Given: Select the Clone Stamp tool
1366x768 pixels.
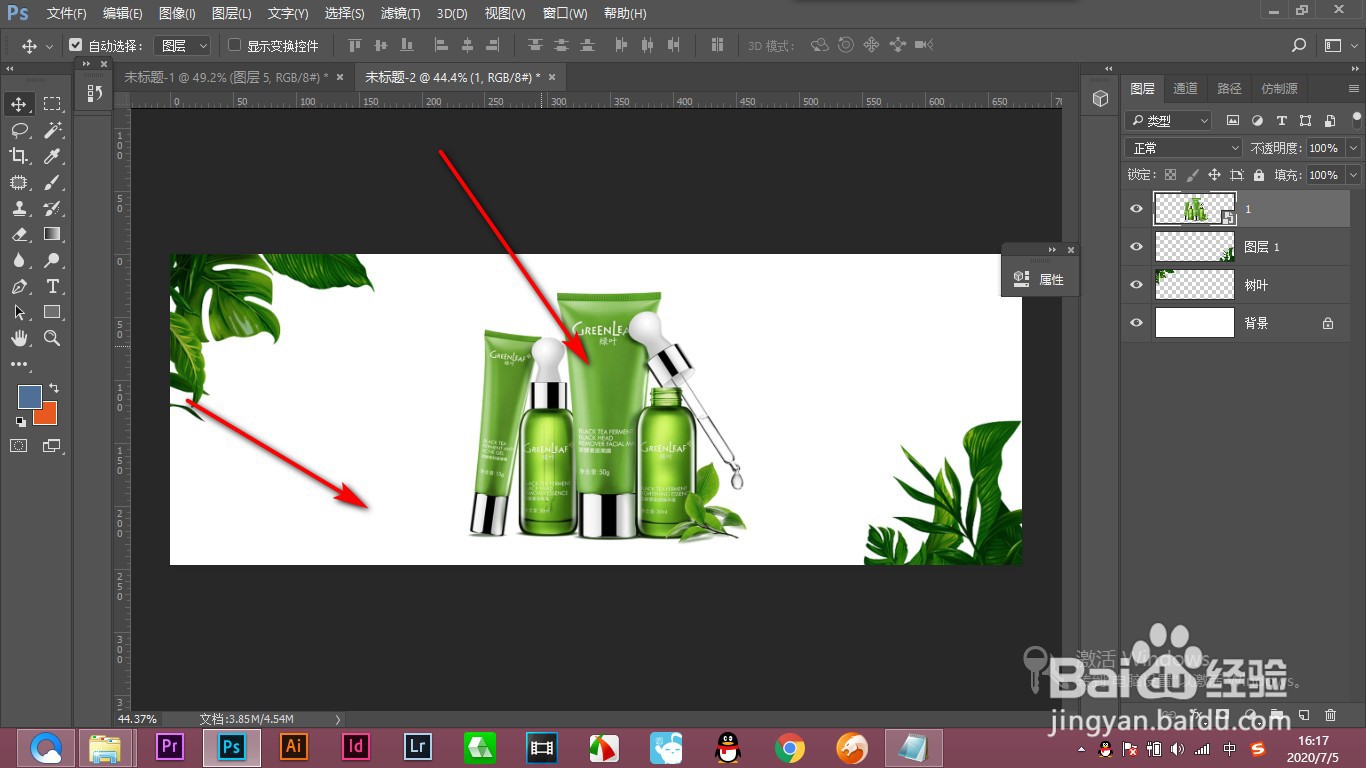Looking at the screenshot, I should [x=19, y=208].
